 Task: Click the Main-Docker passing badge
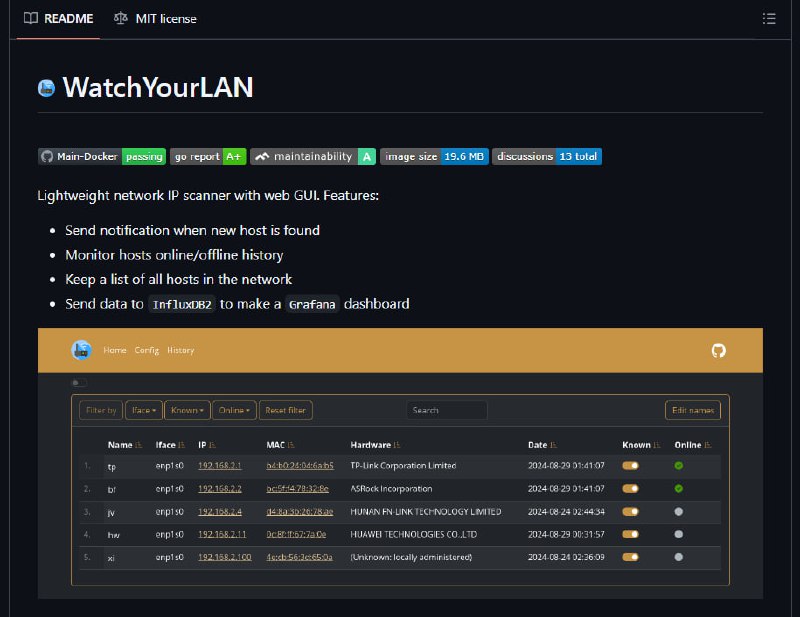tap(102, 156)
